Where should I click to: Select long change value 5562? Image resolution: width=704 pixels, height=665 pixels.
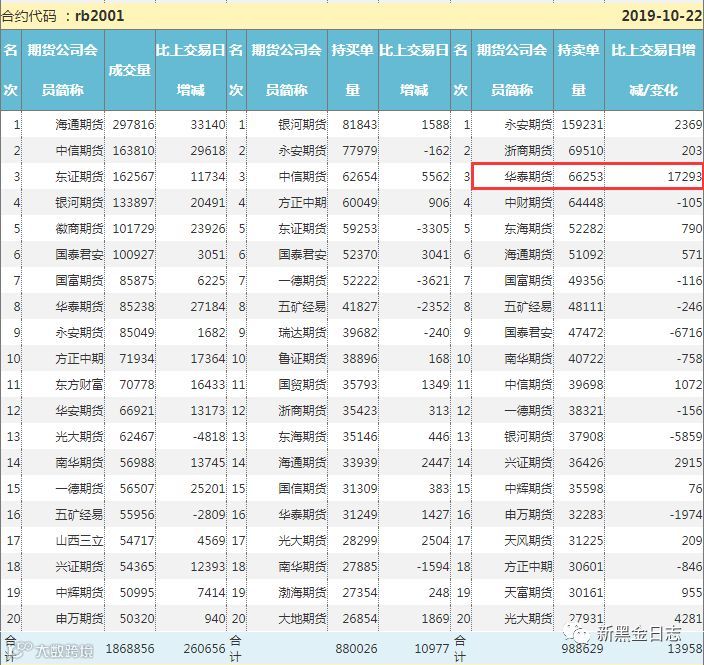(x=435, y=176)
